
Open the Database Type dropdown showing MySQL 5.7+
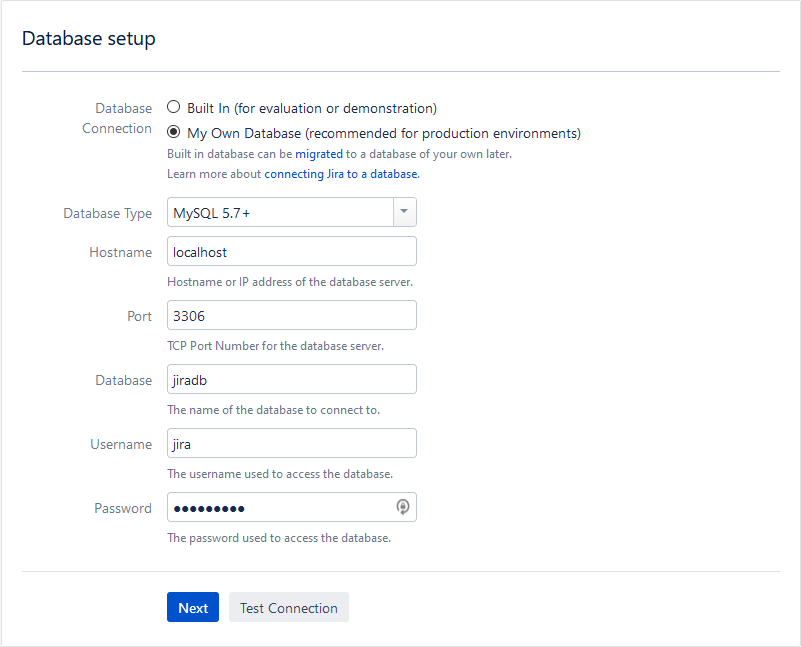tap(280, 213)
